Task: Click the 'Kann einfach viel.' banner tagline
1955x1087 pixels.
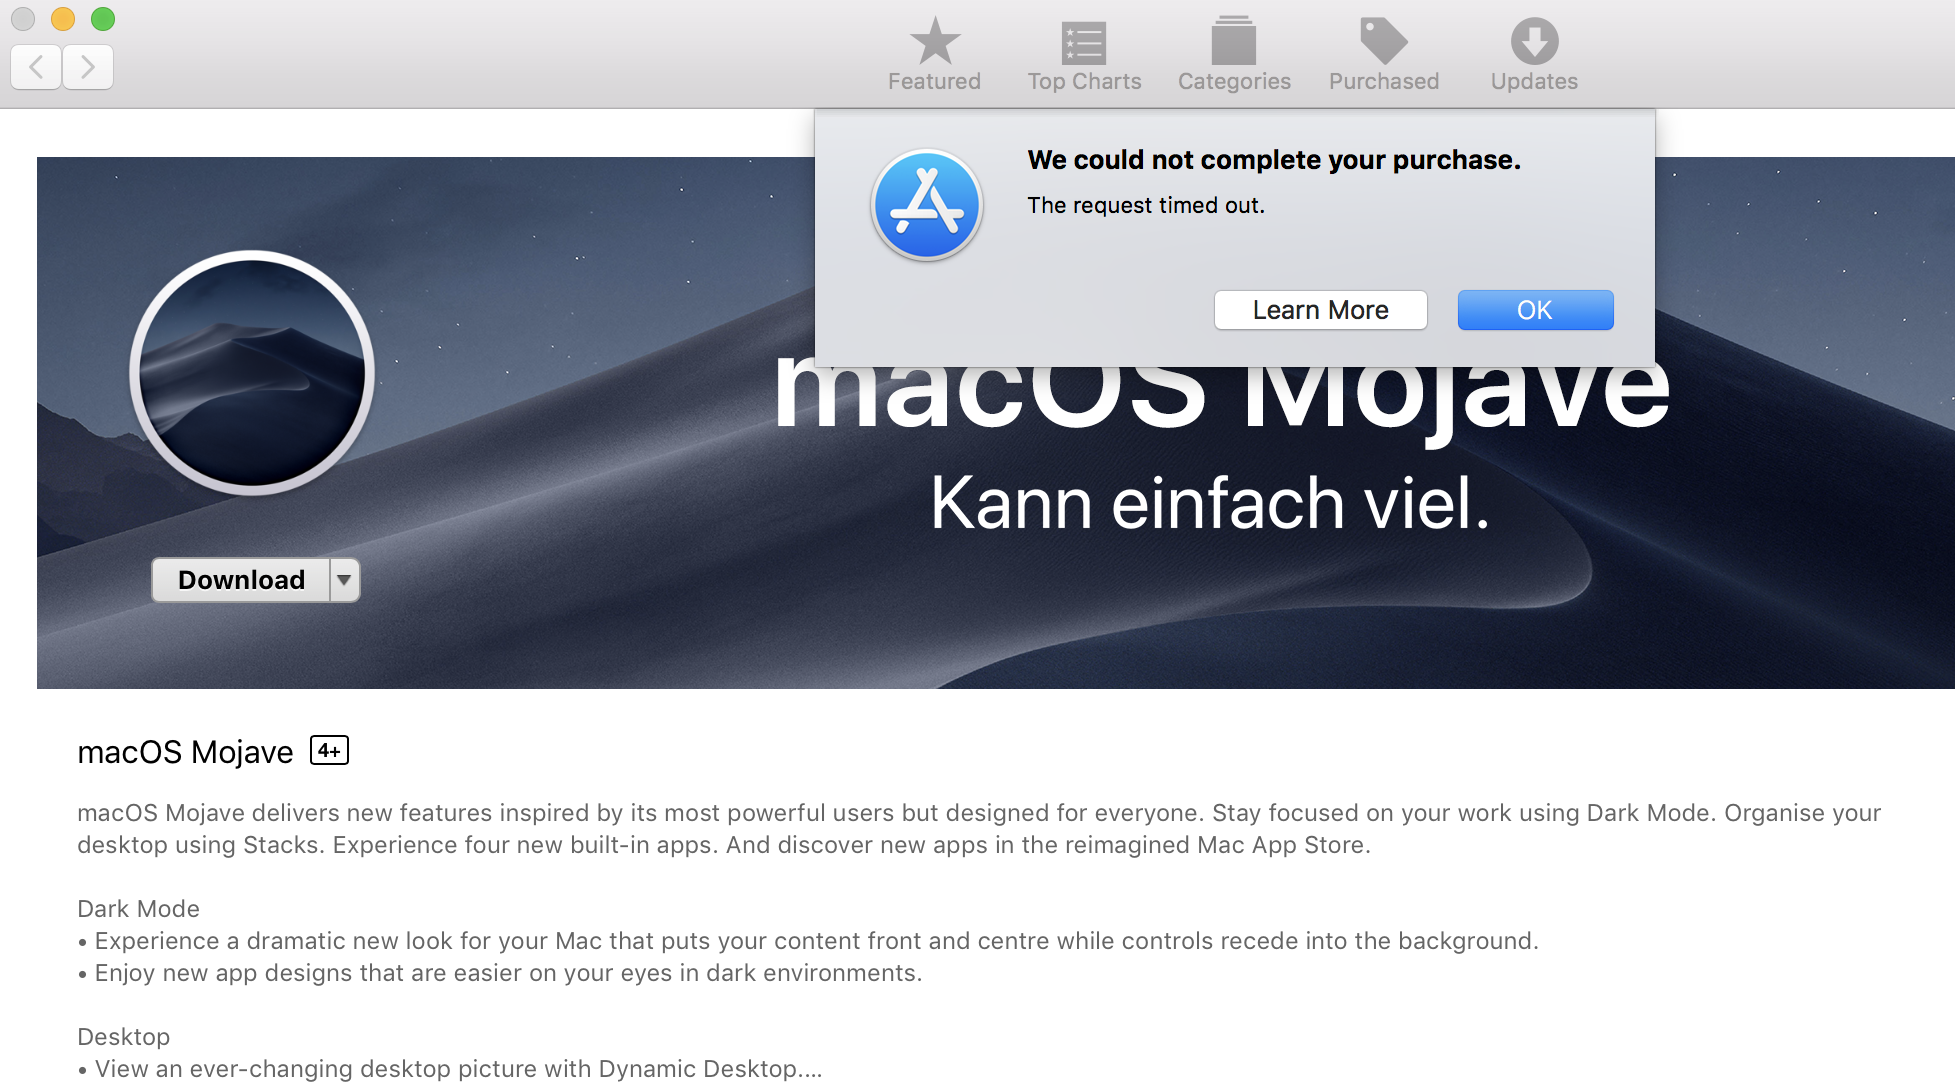Action: 1210,503
